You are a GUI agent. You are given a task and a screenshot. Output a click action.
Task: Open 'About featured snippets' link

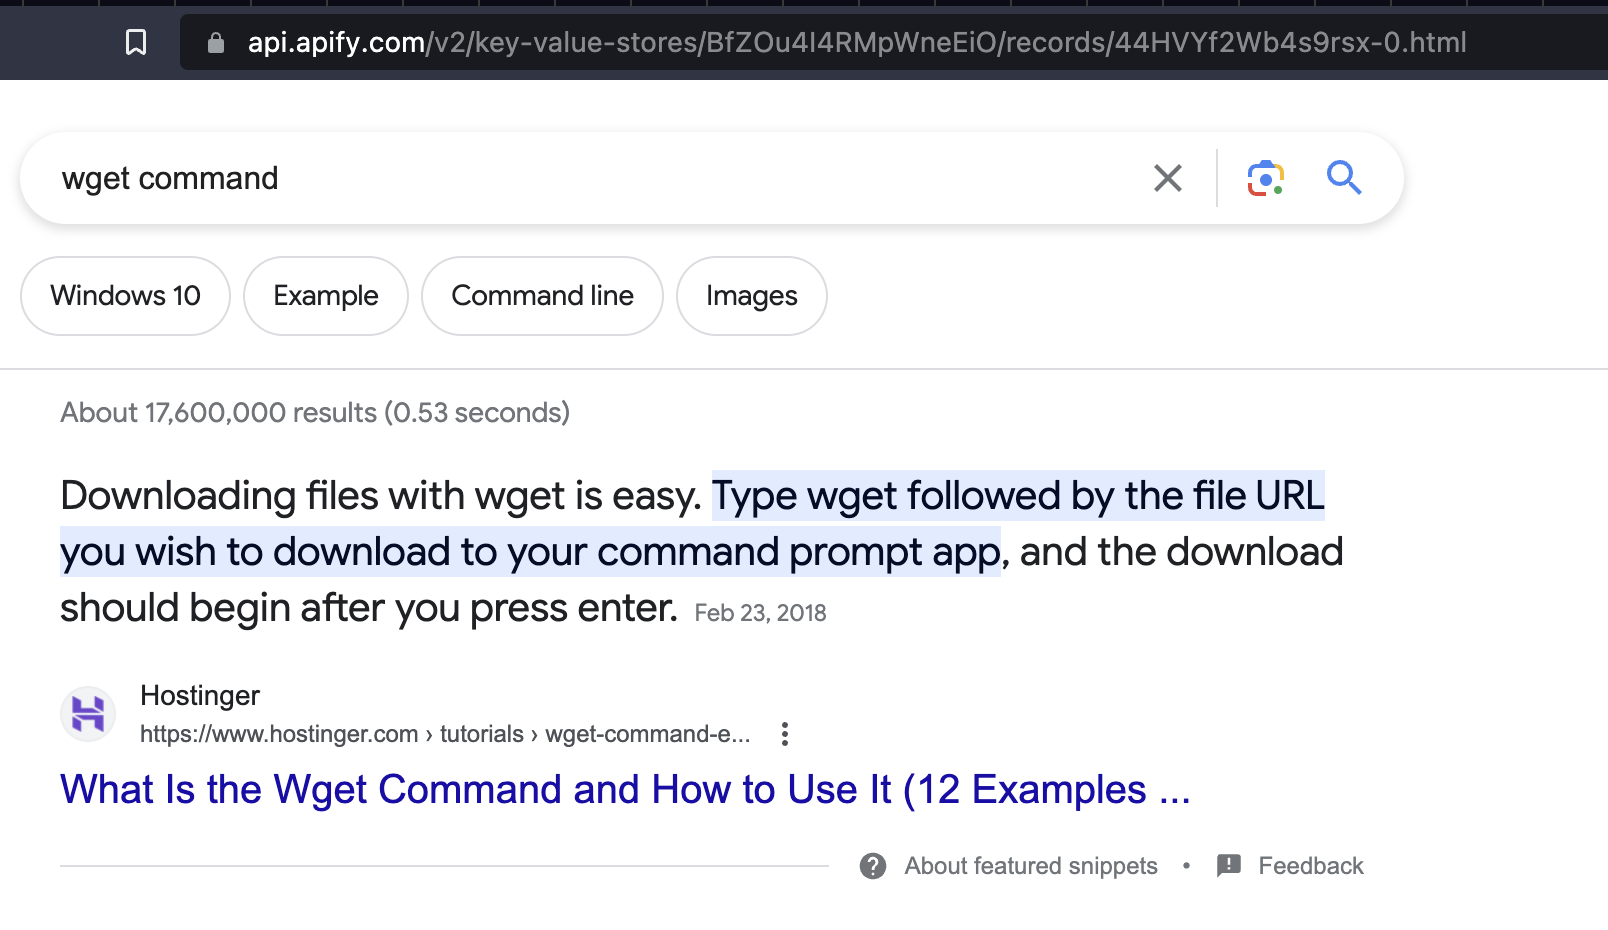click(x=1031, y=866)
